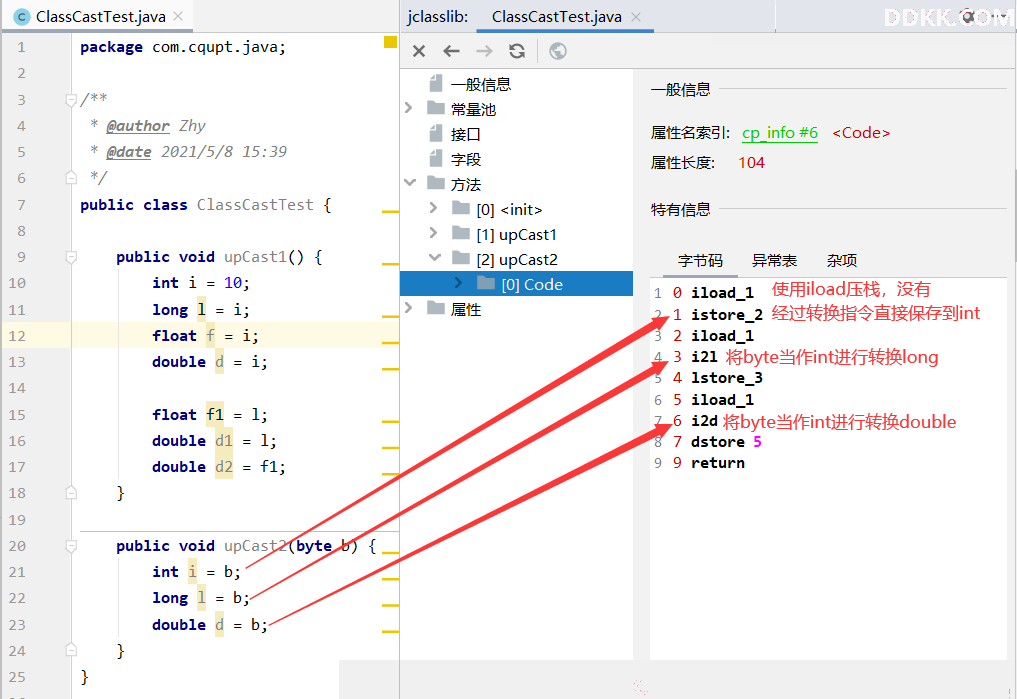Select 字段 in the tree
This screenshot has height=699, width=1017.
pyautogui.click(x=465, y=160)
